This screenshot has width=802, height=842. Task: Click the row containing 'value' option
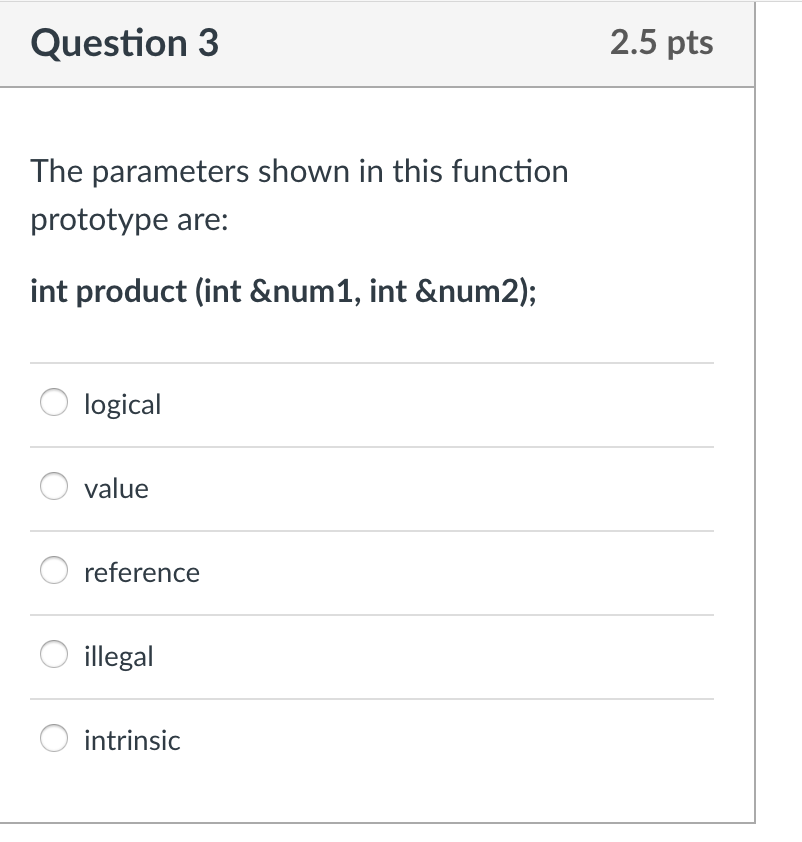pos(373,488)
